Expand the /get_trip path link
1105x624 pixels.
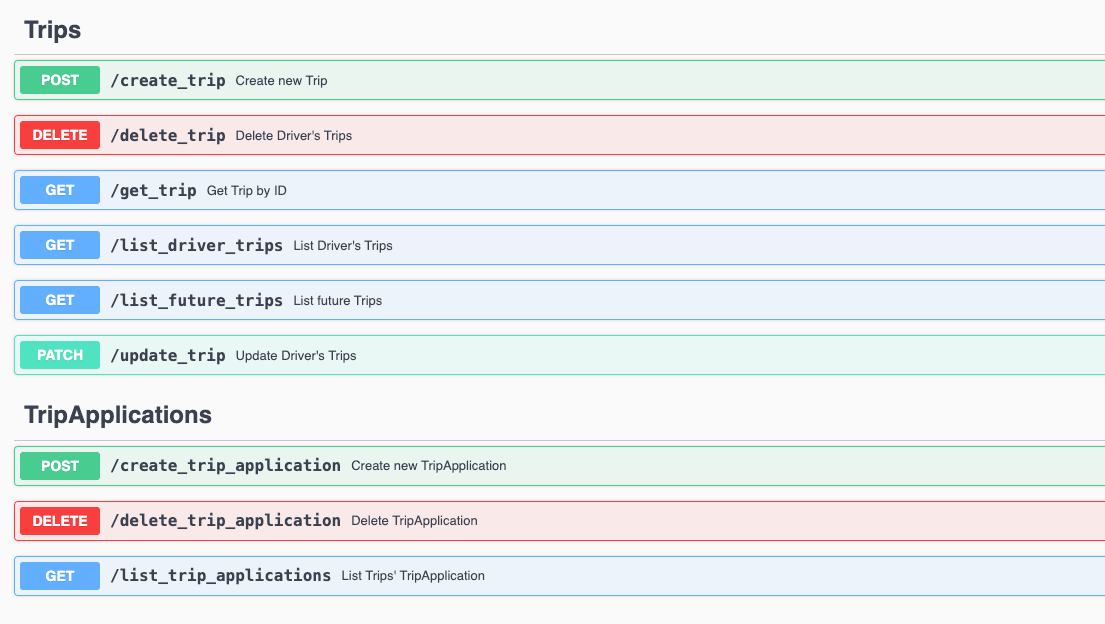[153, 190]
